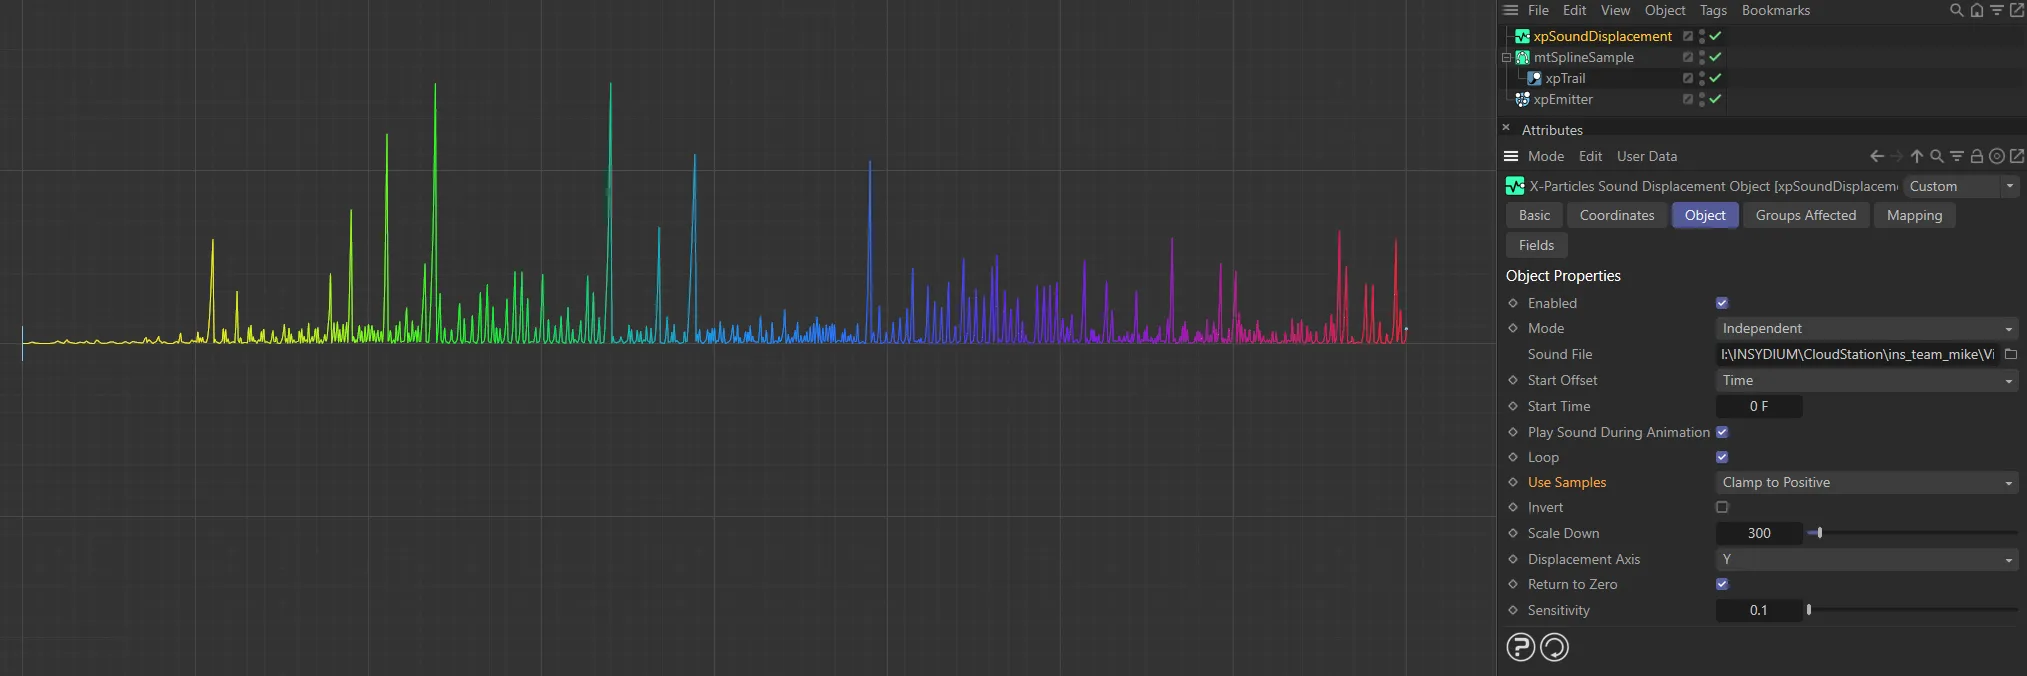
Task: Click the Scale Down value field
Action: coord(1759,533)
